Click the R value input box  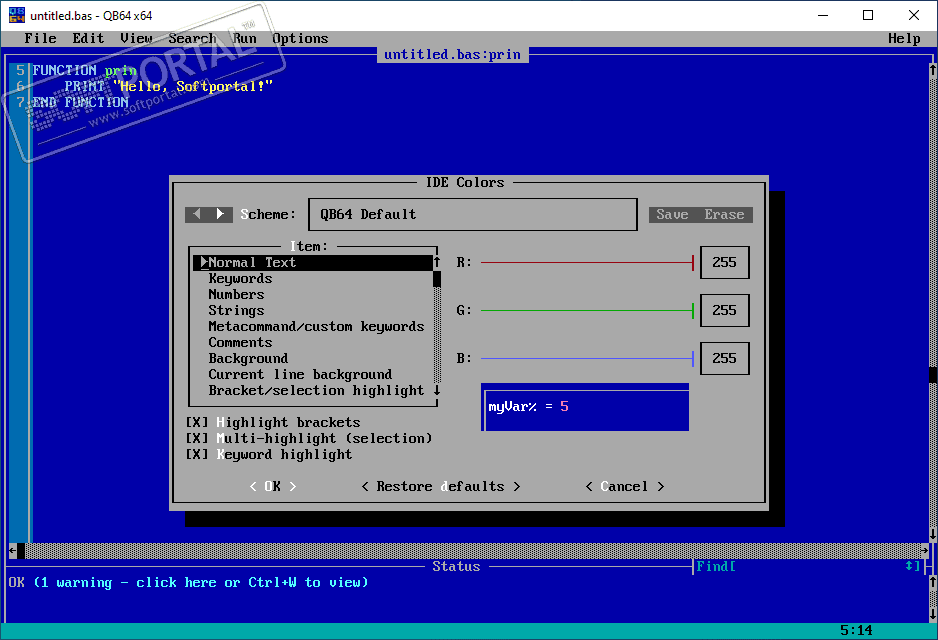pyautogui.click(x=724, y=263)
